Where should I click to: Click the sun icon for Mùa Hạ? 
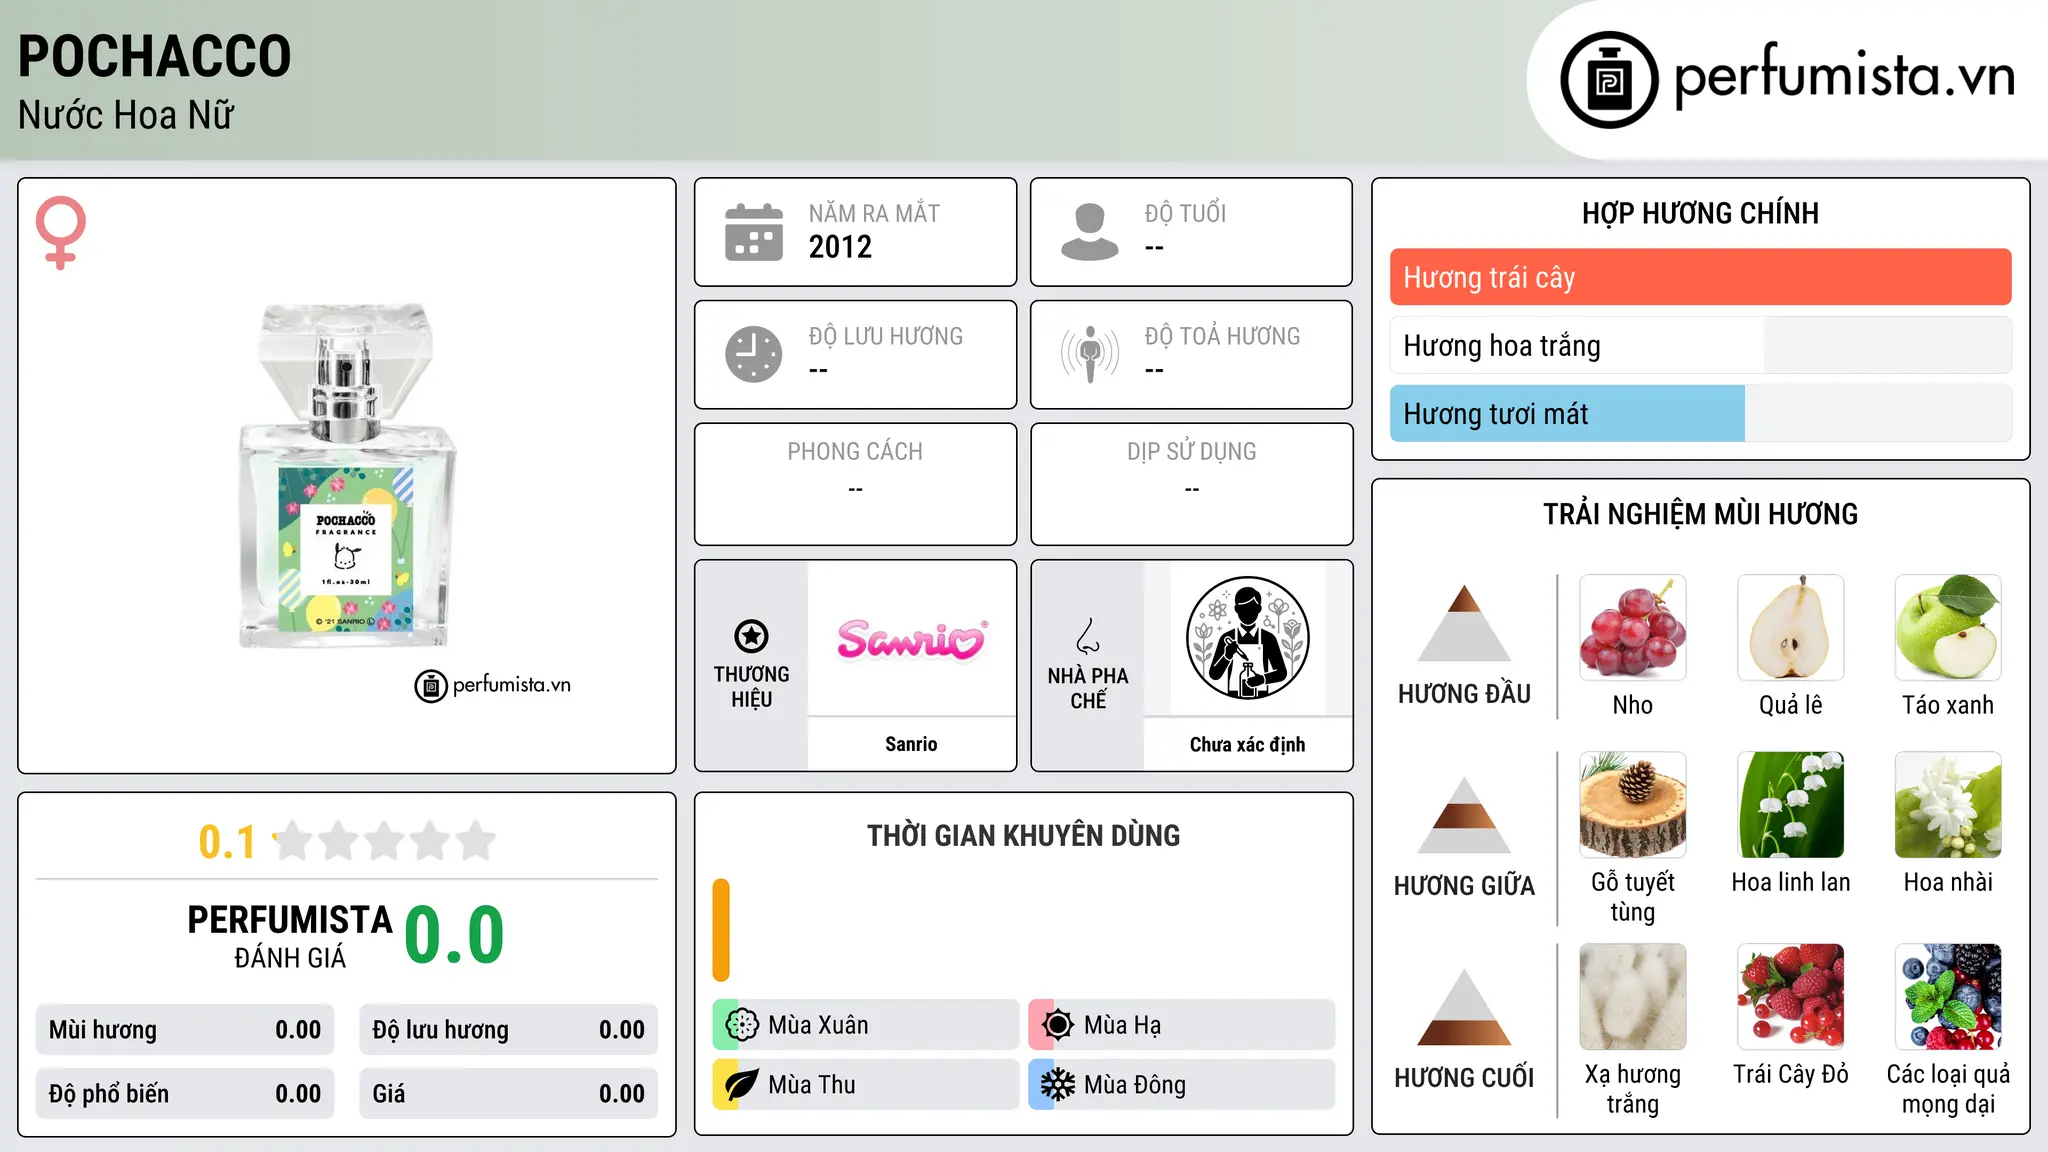[x=1057, y=1025]
